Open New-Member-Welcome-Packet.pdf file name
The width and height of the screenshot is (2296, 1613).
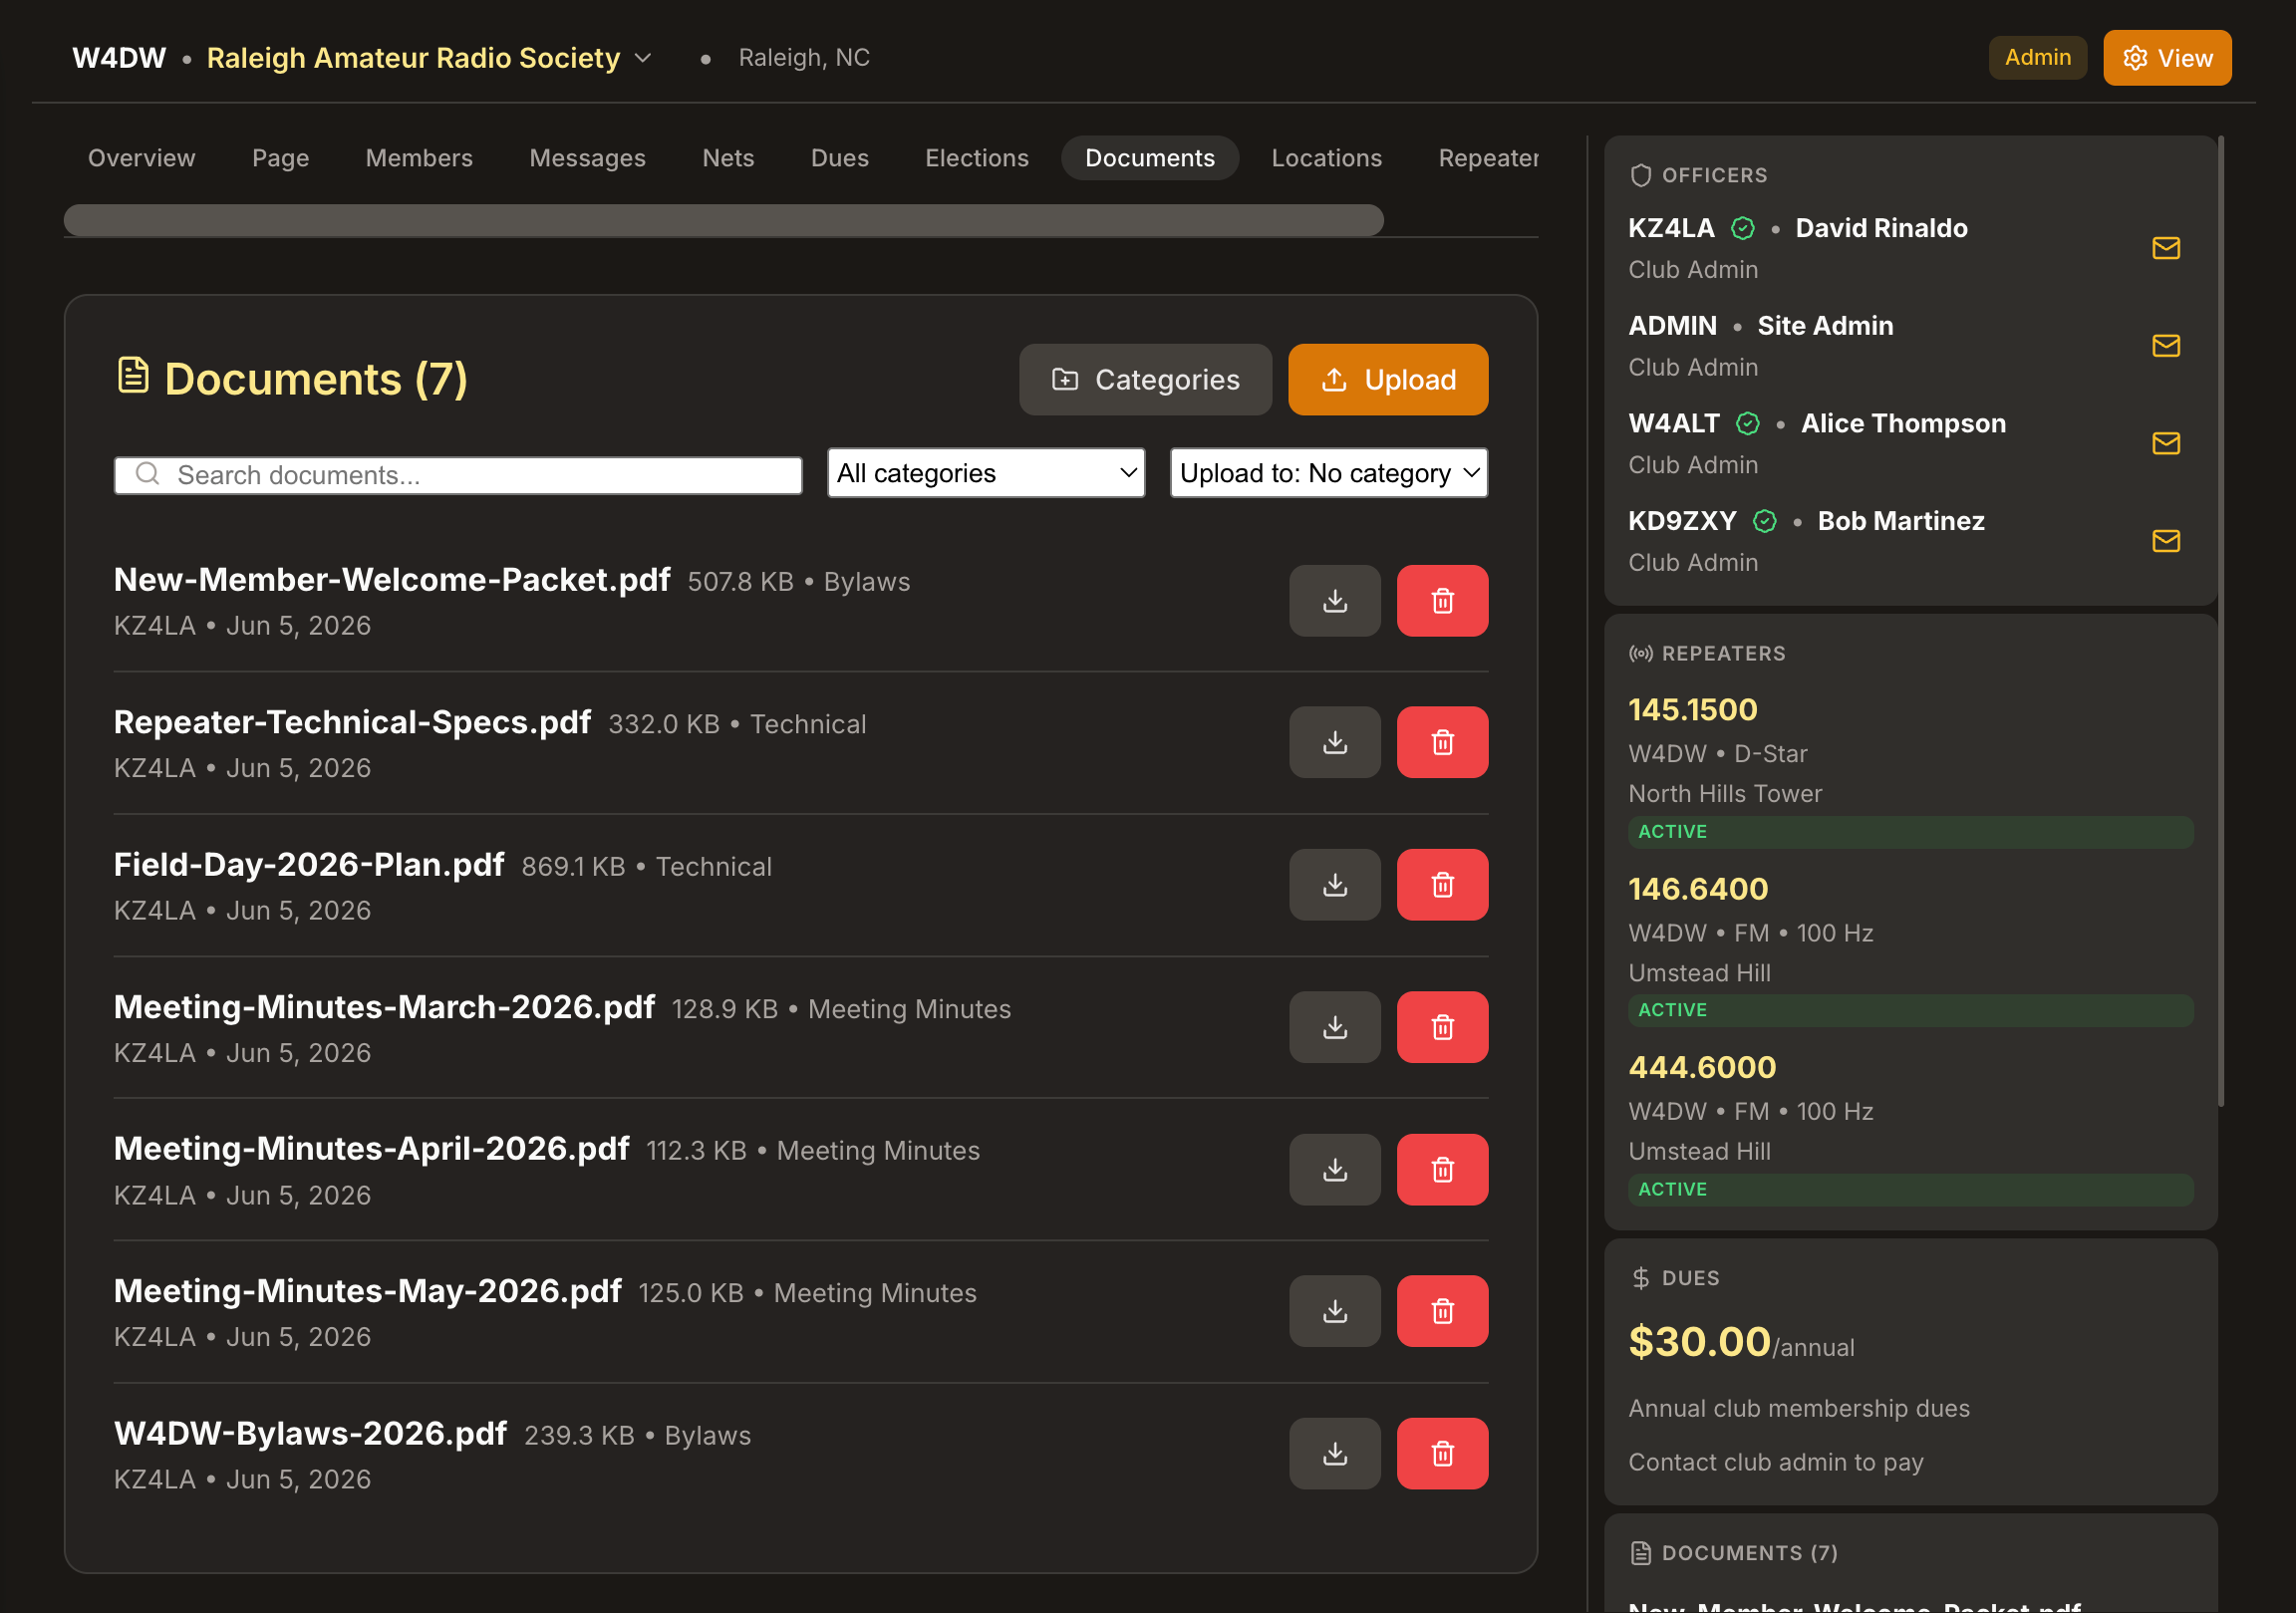(x=392, y=580)
